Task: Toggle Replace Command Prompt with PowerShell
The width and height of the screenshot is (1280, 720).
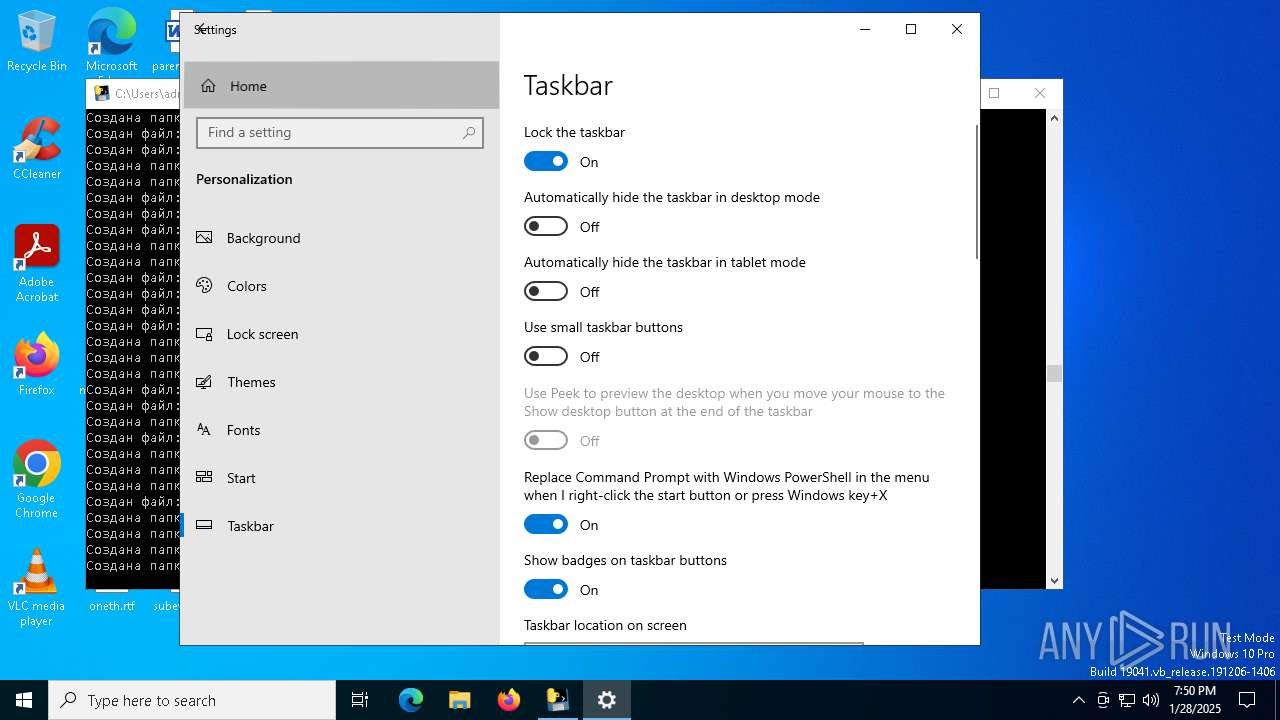Action: [x=546, y=524]
